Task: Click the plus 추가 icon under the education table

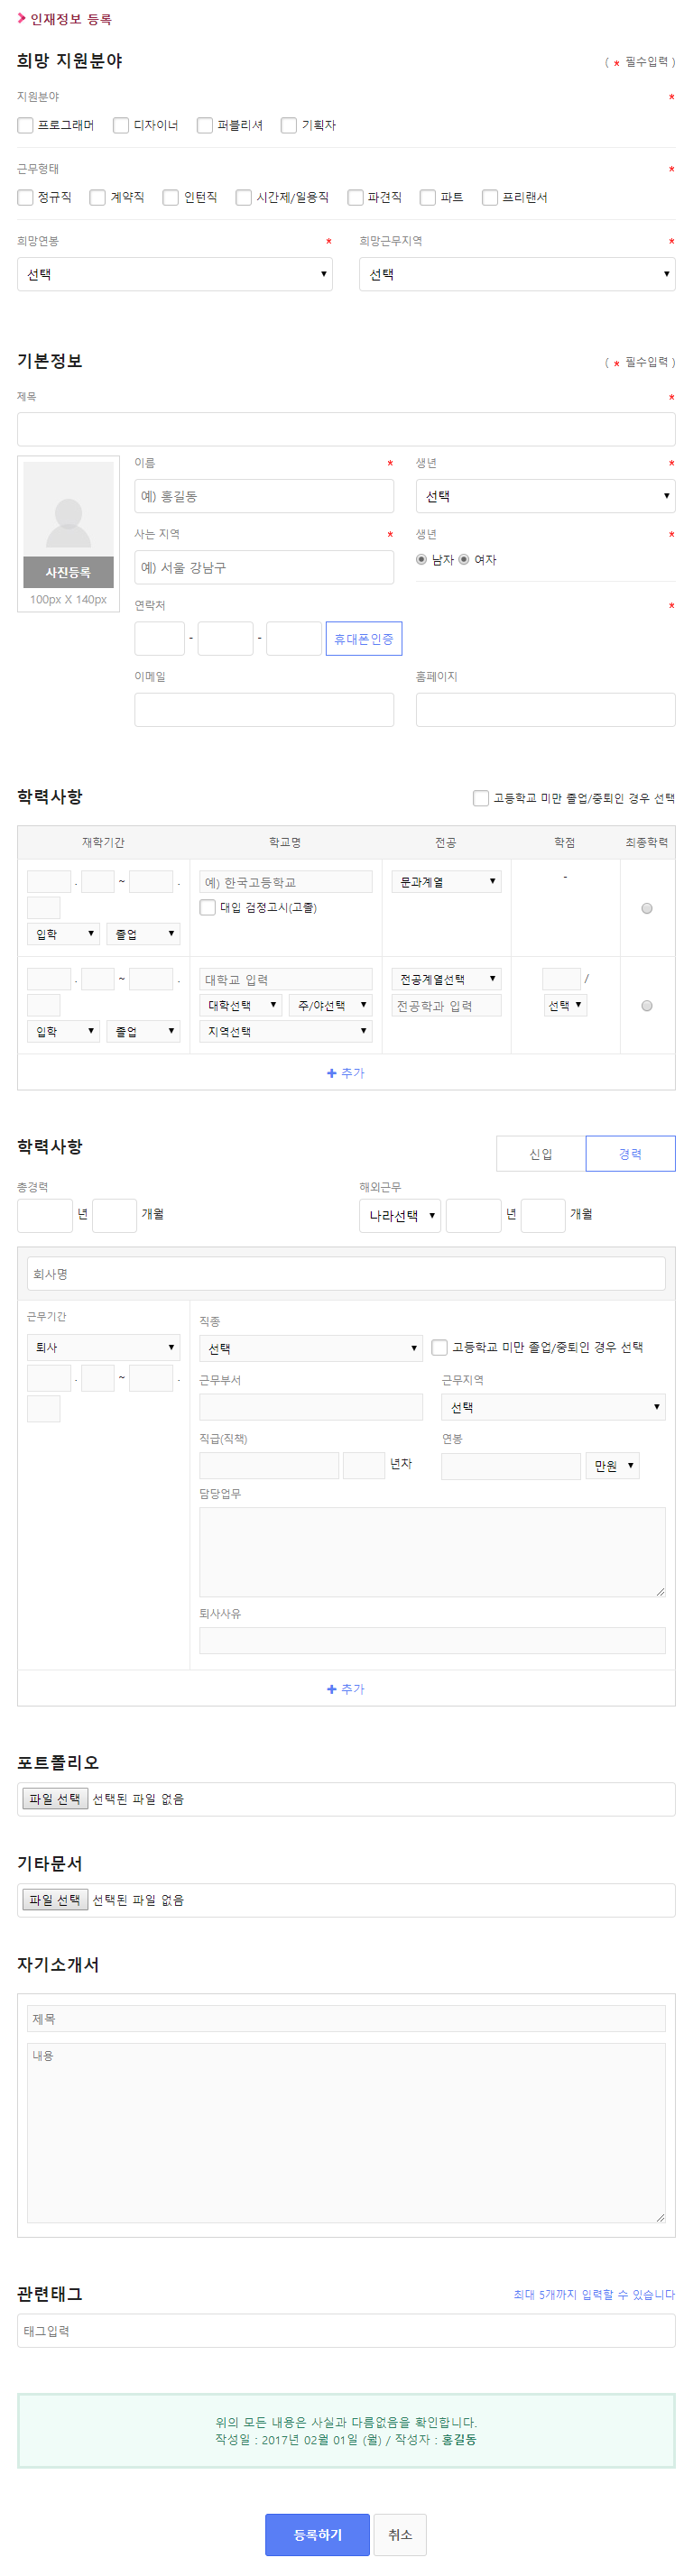Action: coord(331,1073)
